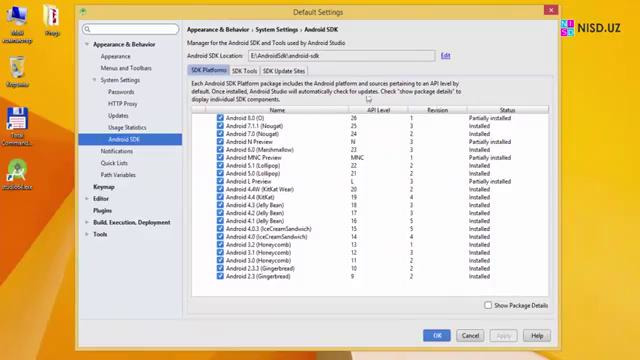Open the Usage Statistics settings page
640x360 pixels.
127,127
